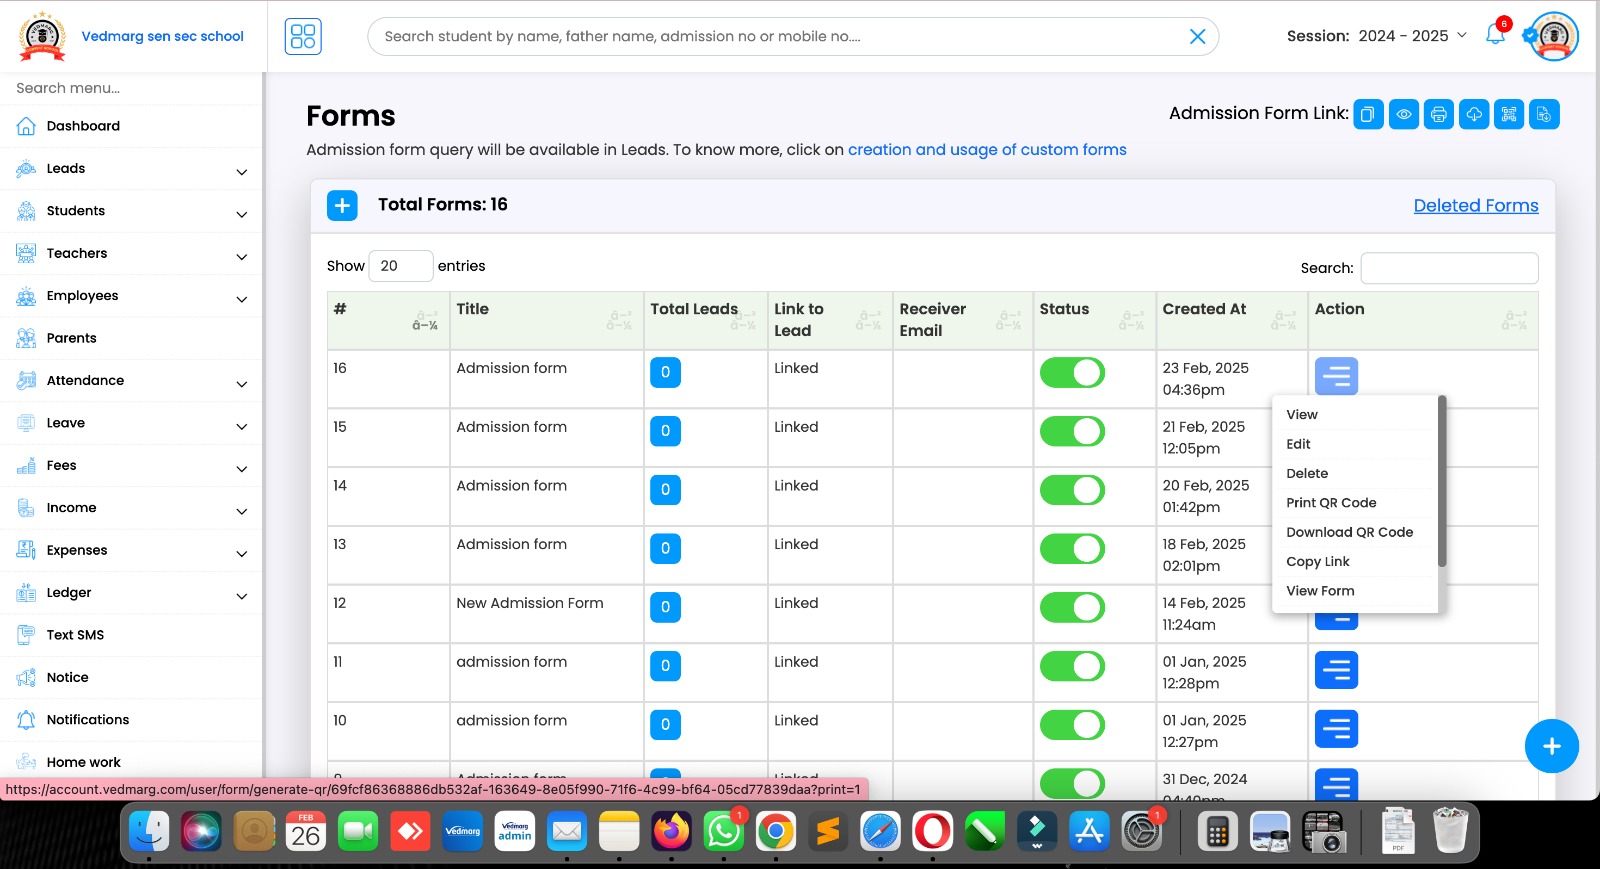Toggle status switch for form 10

point(1072,725)
